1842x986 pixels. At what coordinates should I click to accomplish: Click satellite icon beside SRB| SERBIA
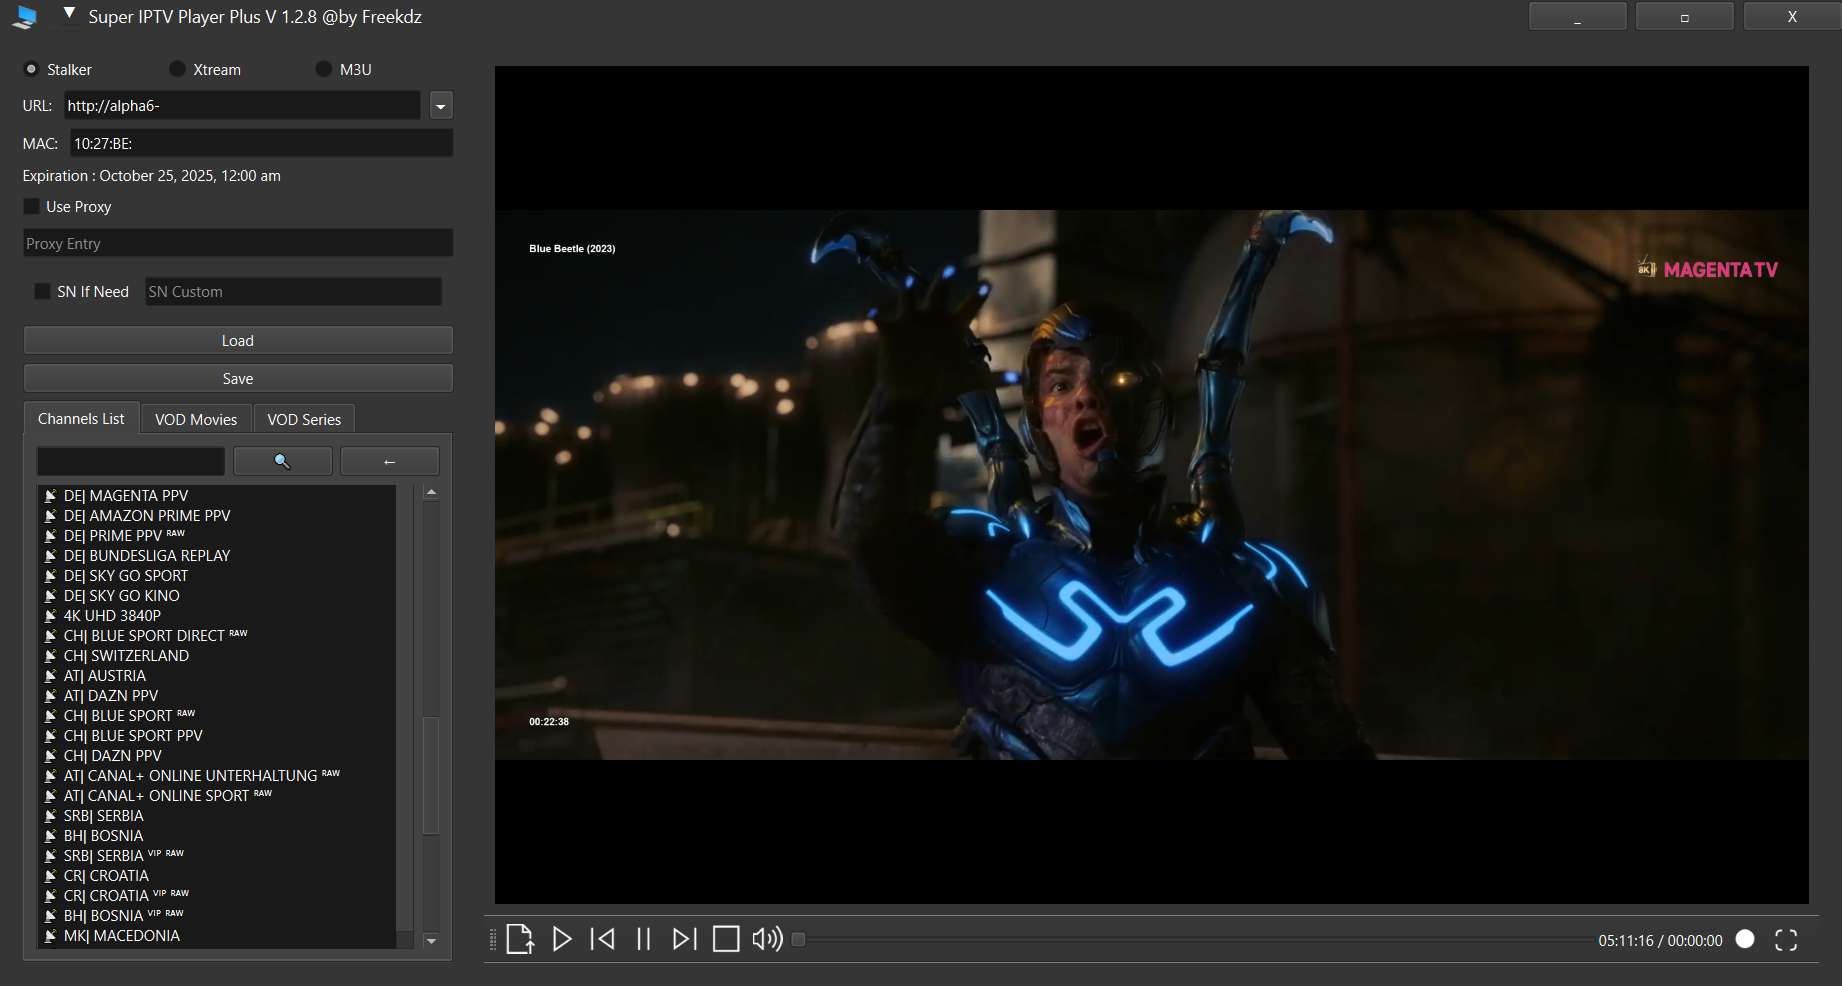point(50,816)
